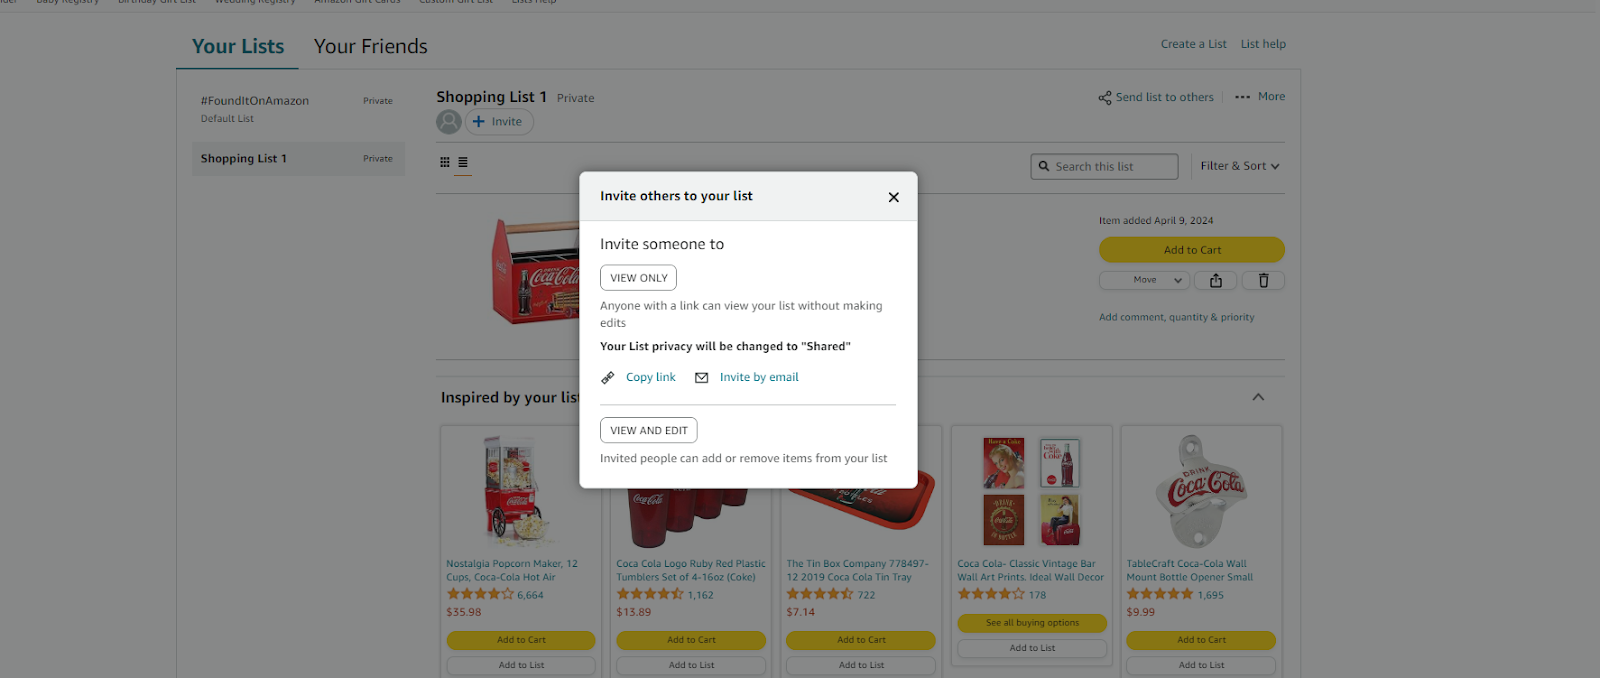Click the link icon beside Copy link

(x=608, y=377)
